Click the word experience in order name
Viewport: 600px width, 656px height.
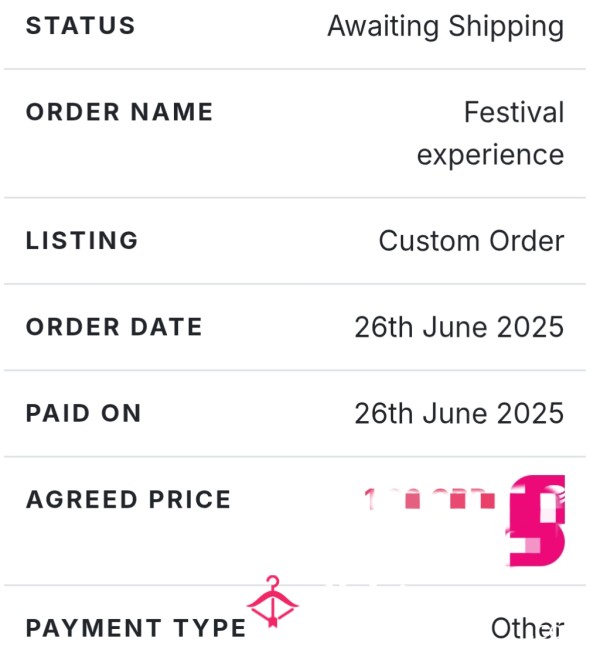click(x=490, y=155)
